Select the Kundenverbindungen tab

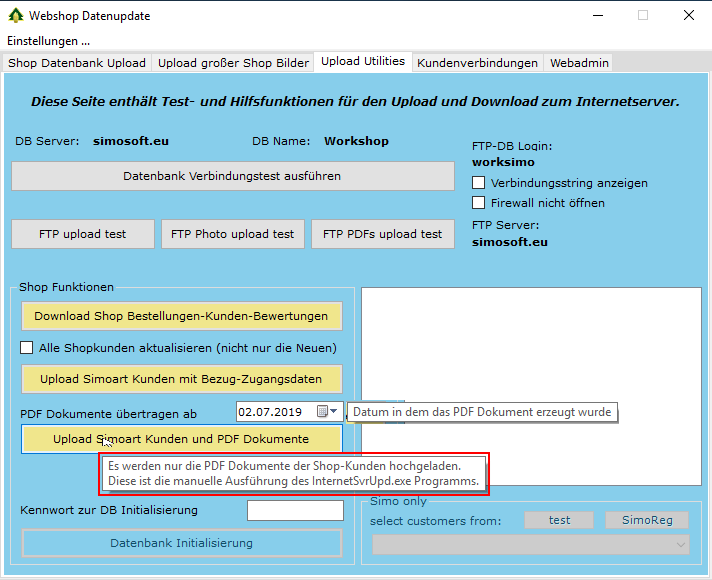click(477, 63)
